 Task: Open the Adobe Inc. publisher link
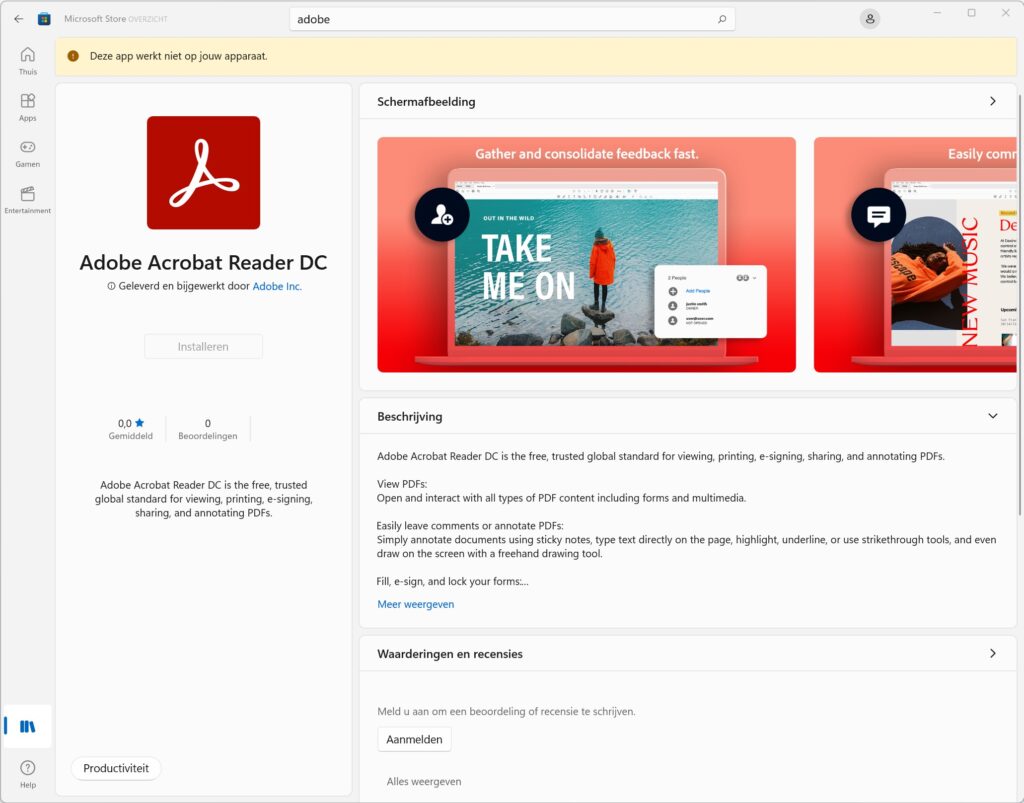pos(277,286)
